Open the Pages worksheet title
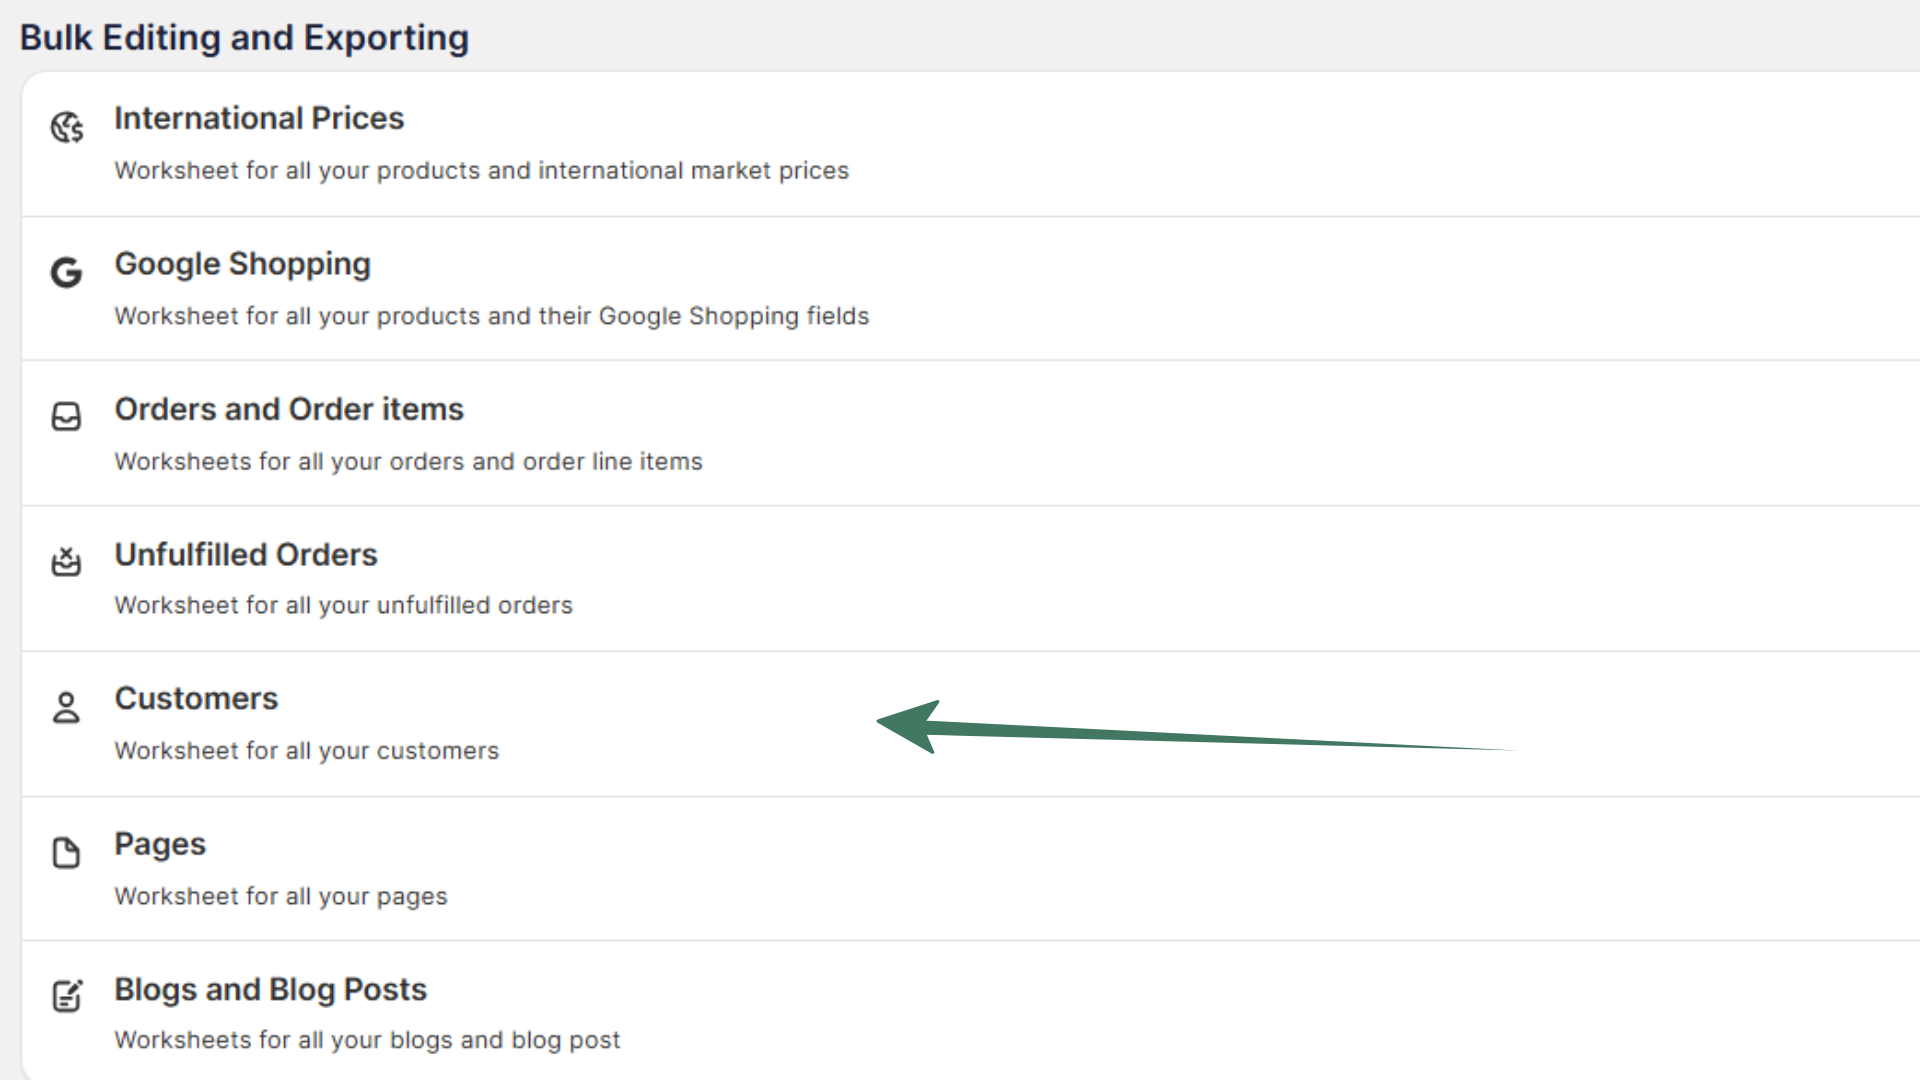 click(160, 844)
